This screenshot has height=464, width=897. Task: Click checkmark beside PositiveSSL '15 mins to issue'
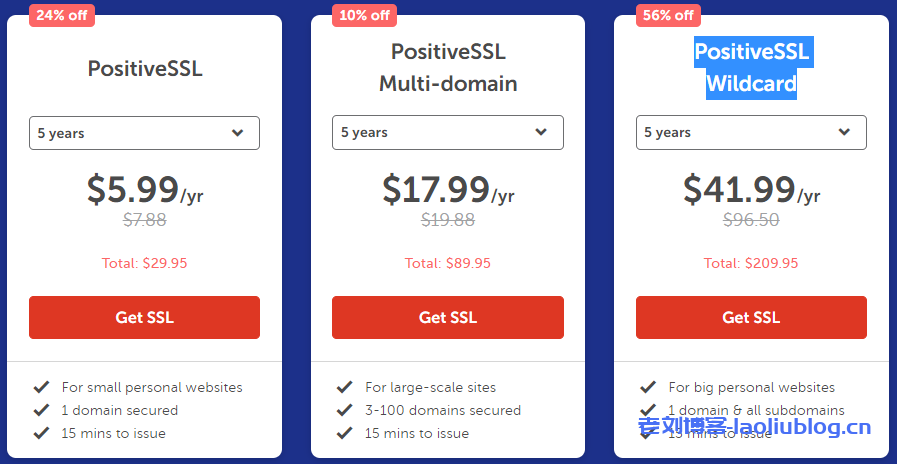click(41, 433)
